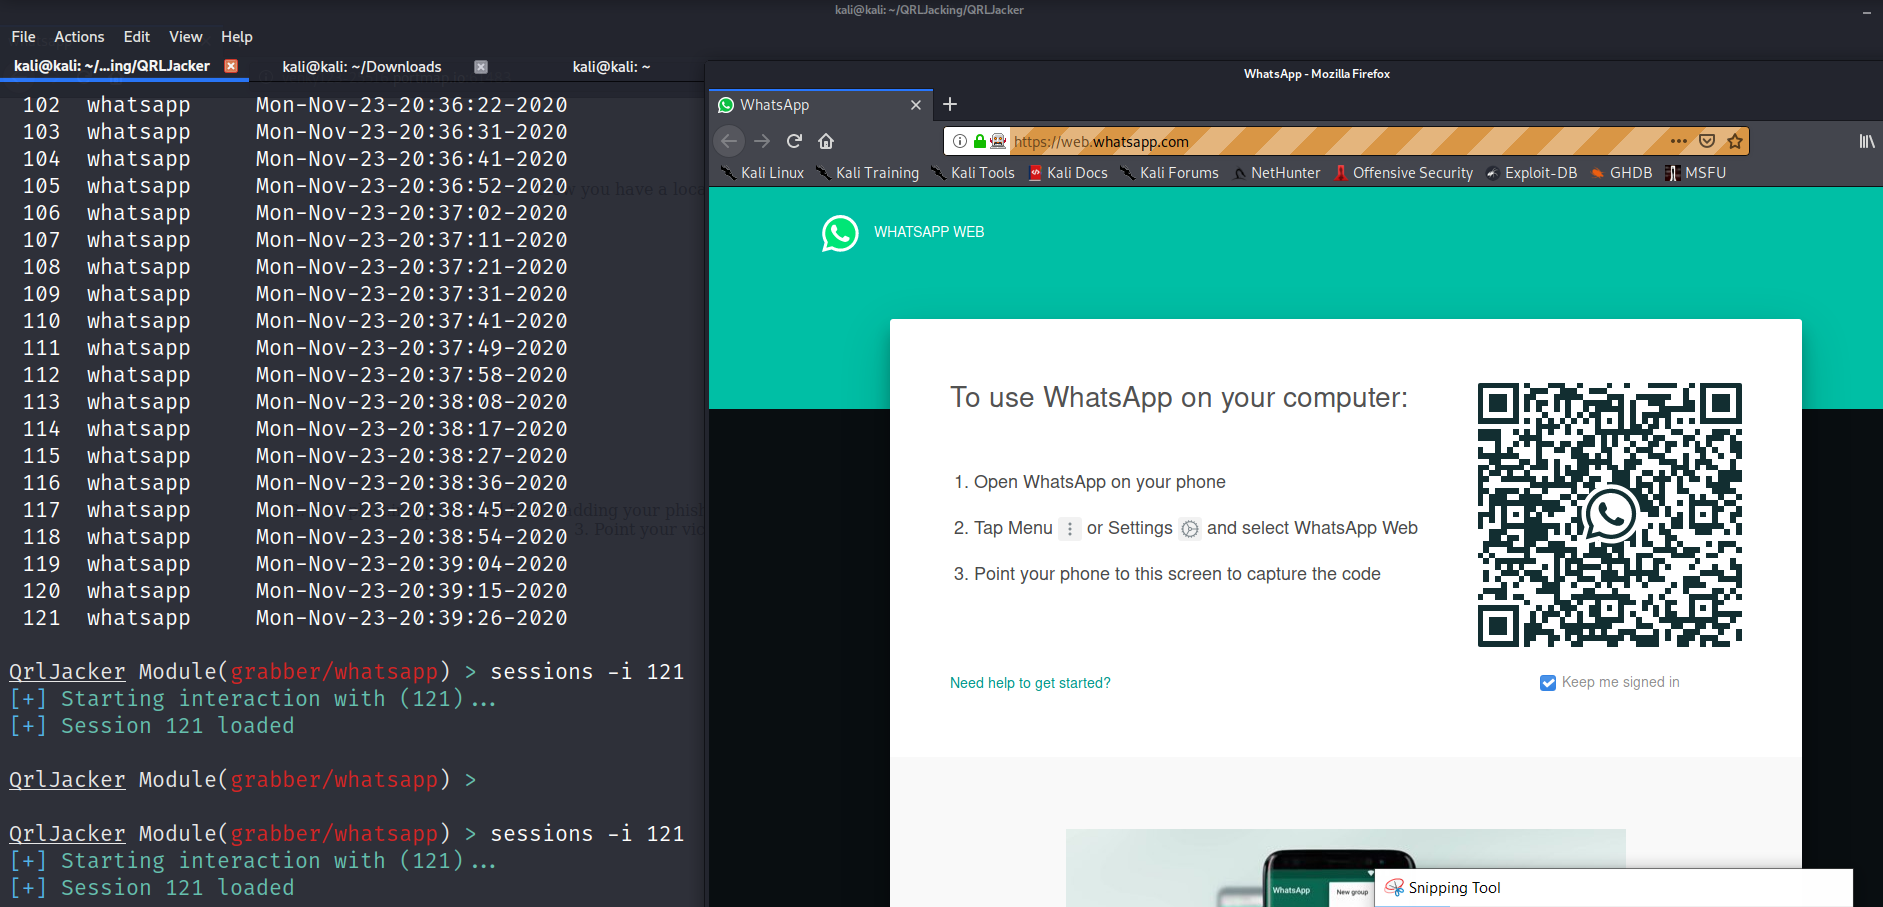This screenshot has width=1883, height=907.
Task: Open the page actions overflow menu
Action: click(x=1677, y=141)
